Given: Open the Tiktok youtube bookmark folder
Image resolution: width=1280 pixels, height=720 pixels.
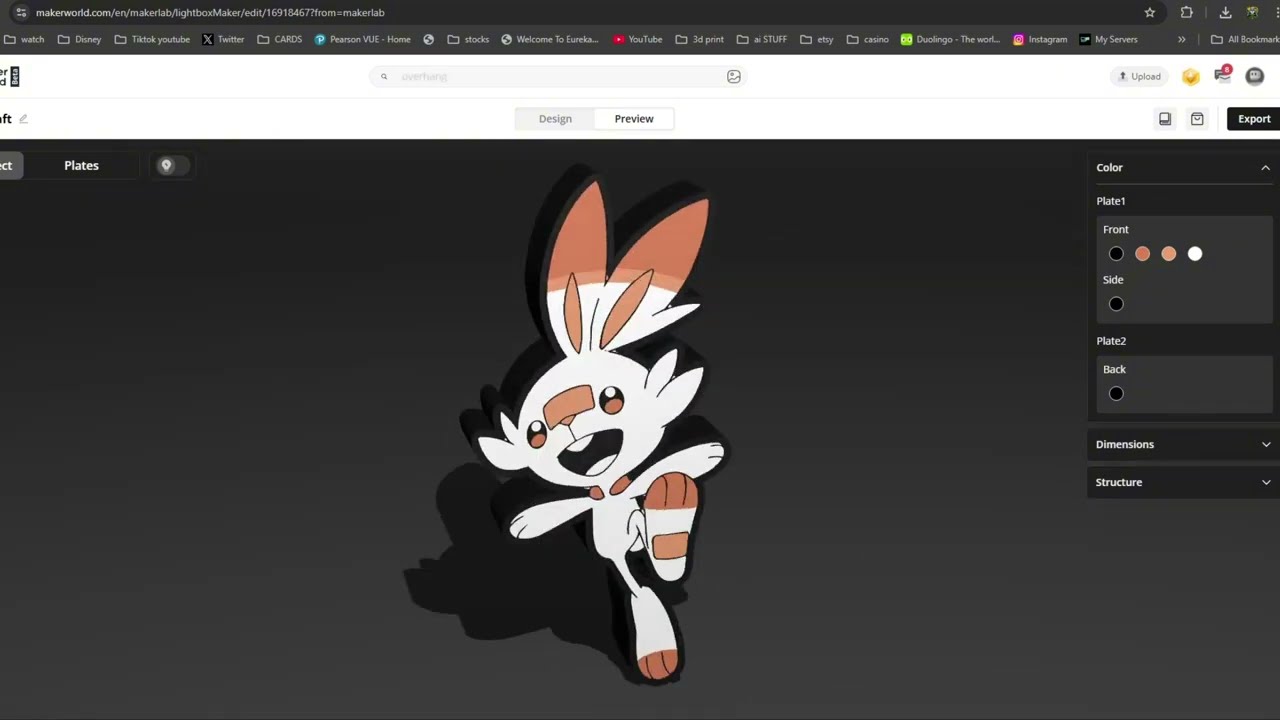Looking at the screenshot, I should pyautogui.click(x=152, y=39).
